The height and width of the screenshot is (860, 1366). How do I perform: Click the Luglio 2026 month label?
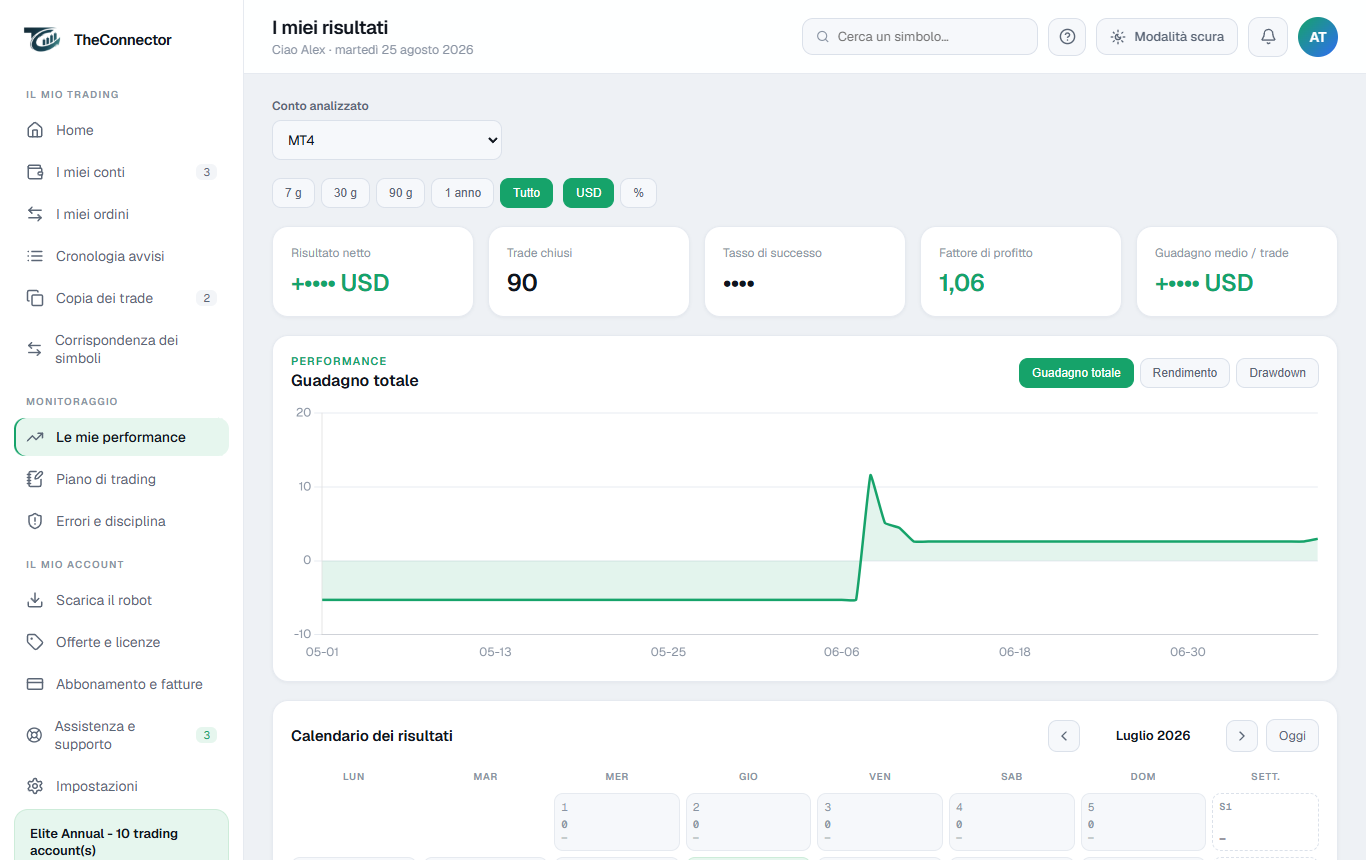coord(1153,736)
